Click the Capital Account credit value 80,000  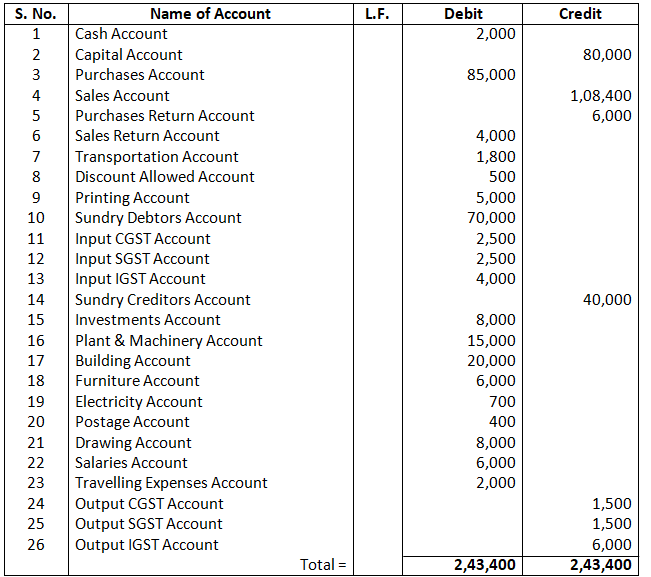point(606,55)
